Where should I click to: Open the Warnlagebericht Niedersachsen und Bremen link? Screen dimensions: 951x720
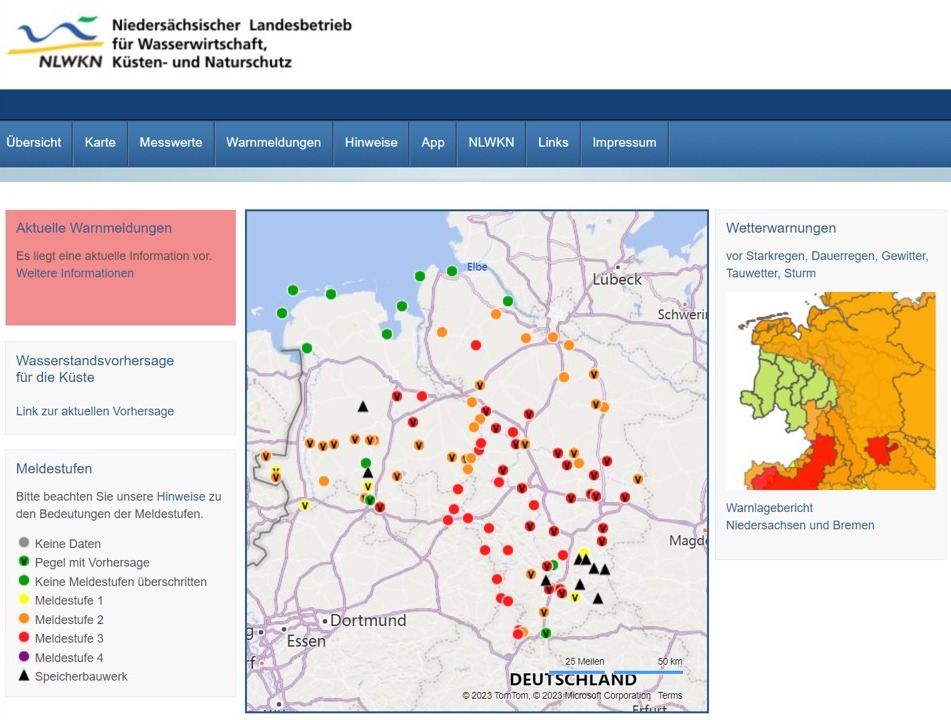click(x=800, y=516)
